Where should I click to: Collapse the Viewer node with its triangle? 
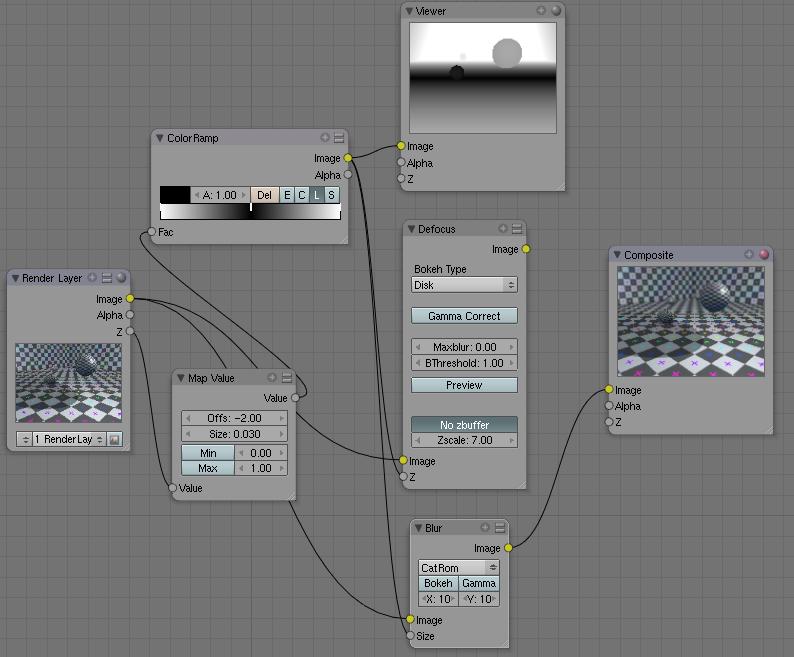tap(409, 11)
